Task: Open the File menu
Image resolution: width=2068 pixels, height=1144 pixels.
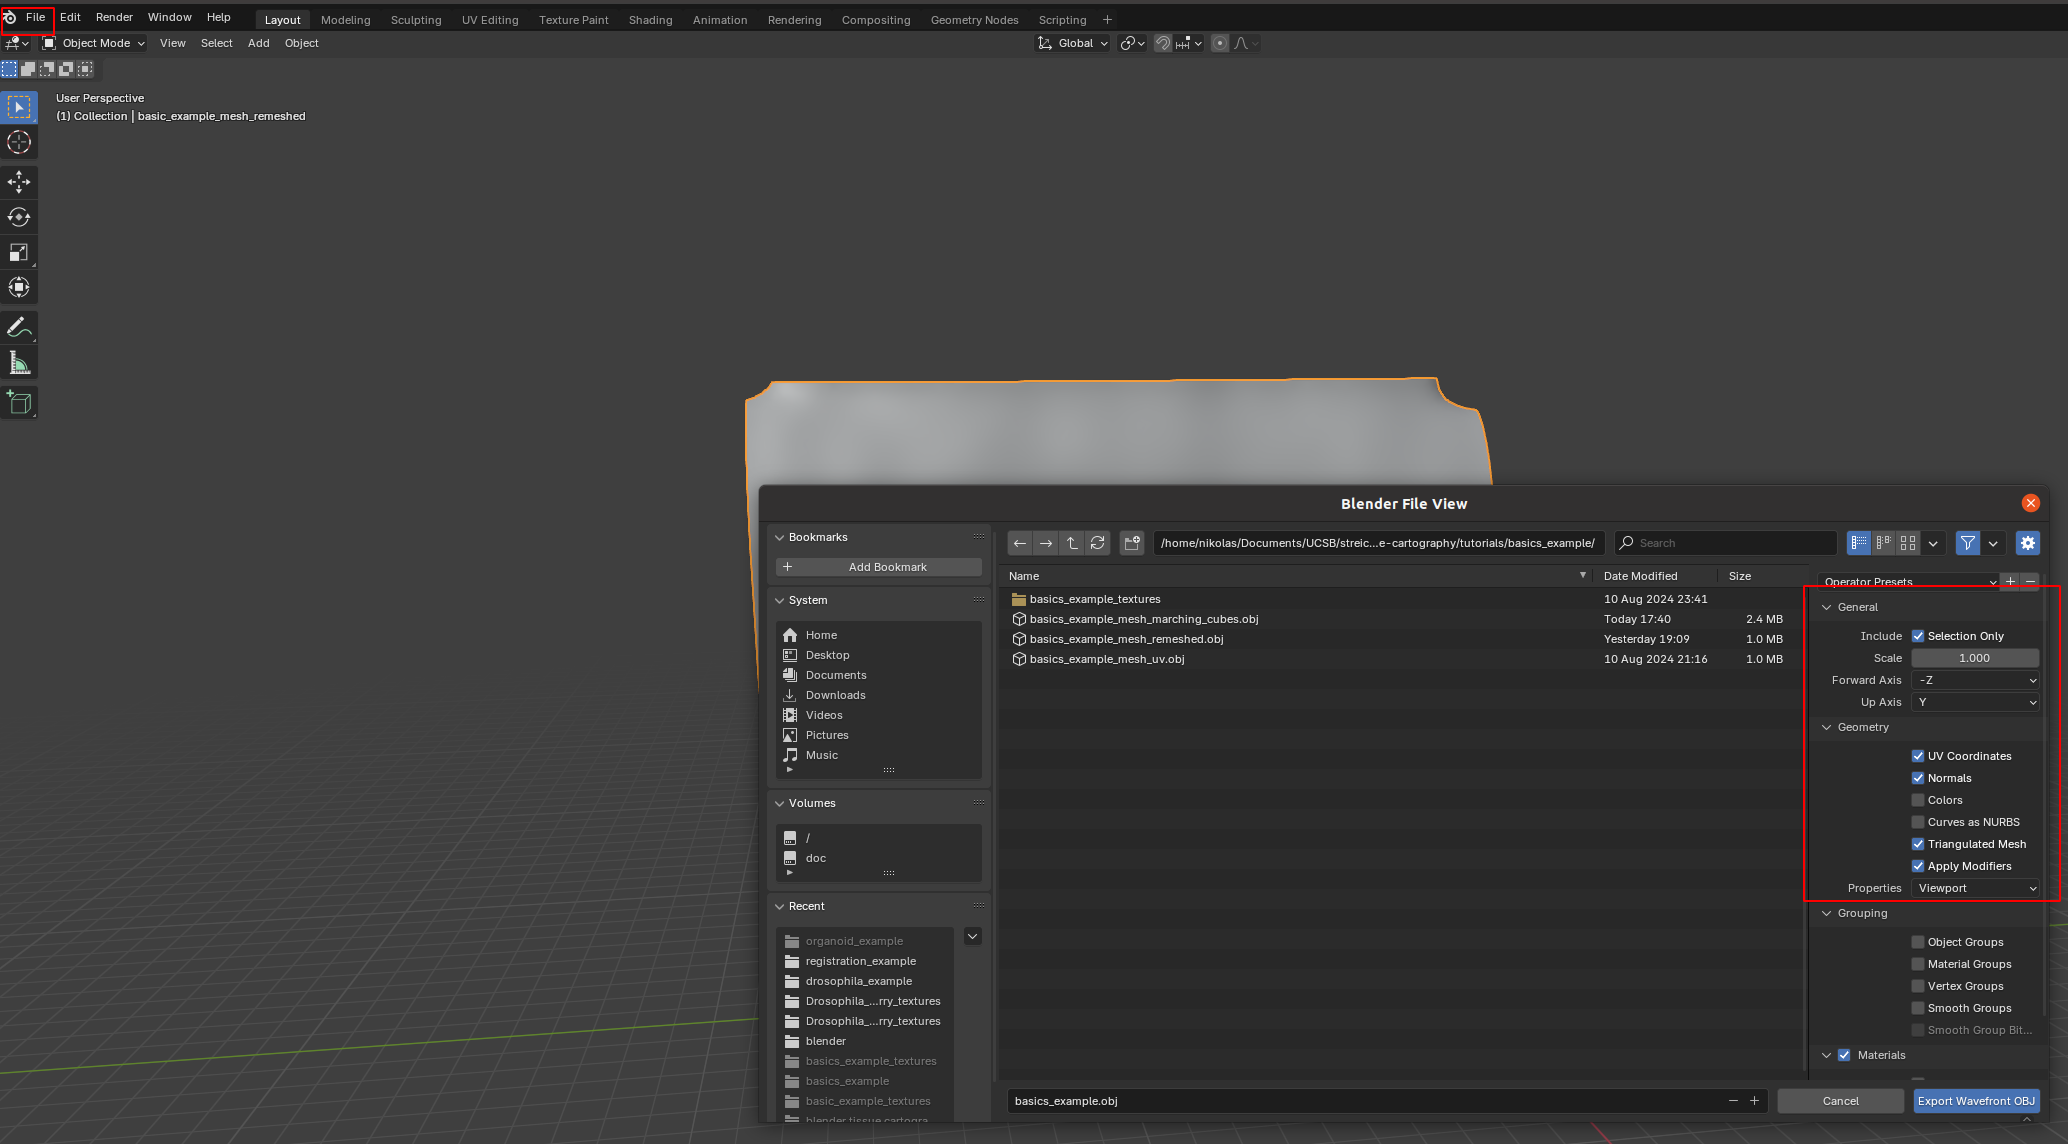Action: 35,17
